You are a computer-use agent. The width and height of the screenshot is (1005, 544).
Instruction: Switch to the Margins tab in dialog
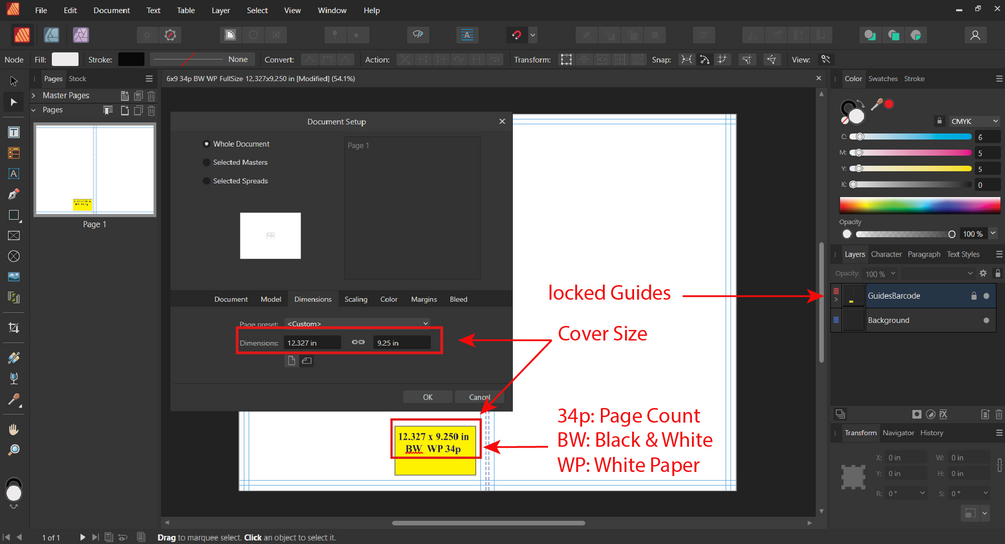424,299
